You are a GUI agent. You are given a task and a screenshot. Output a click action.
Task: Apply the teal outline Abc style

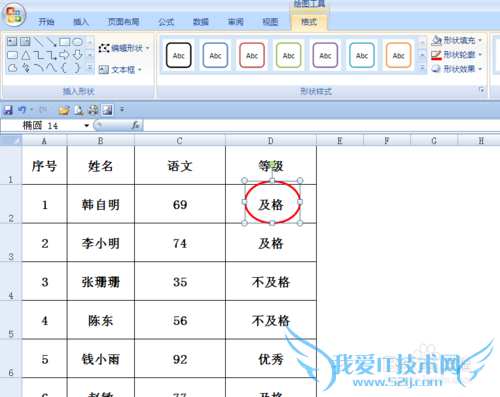[362, 55]
